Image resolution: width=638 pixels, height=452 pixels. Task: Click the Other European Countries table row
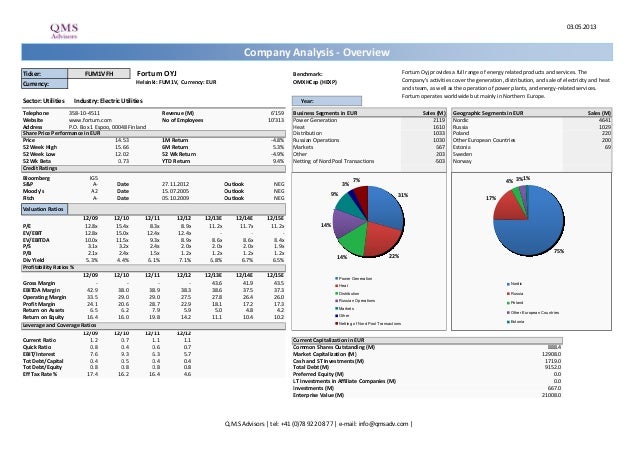[x=532, y=140]
